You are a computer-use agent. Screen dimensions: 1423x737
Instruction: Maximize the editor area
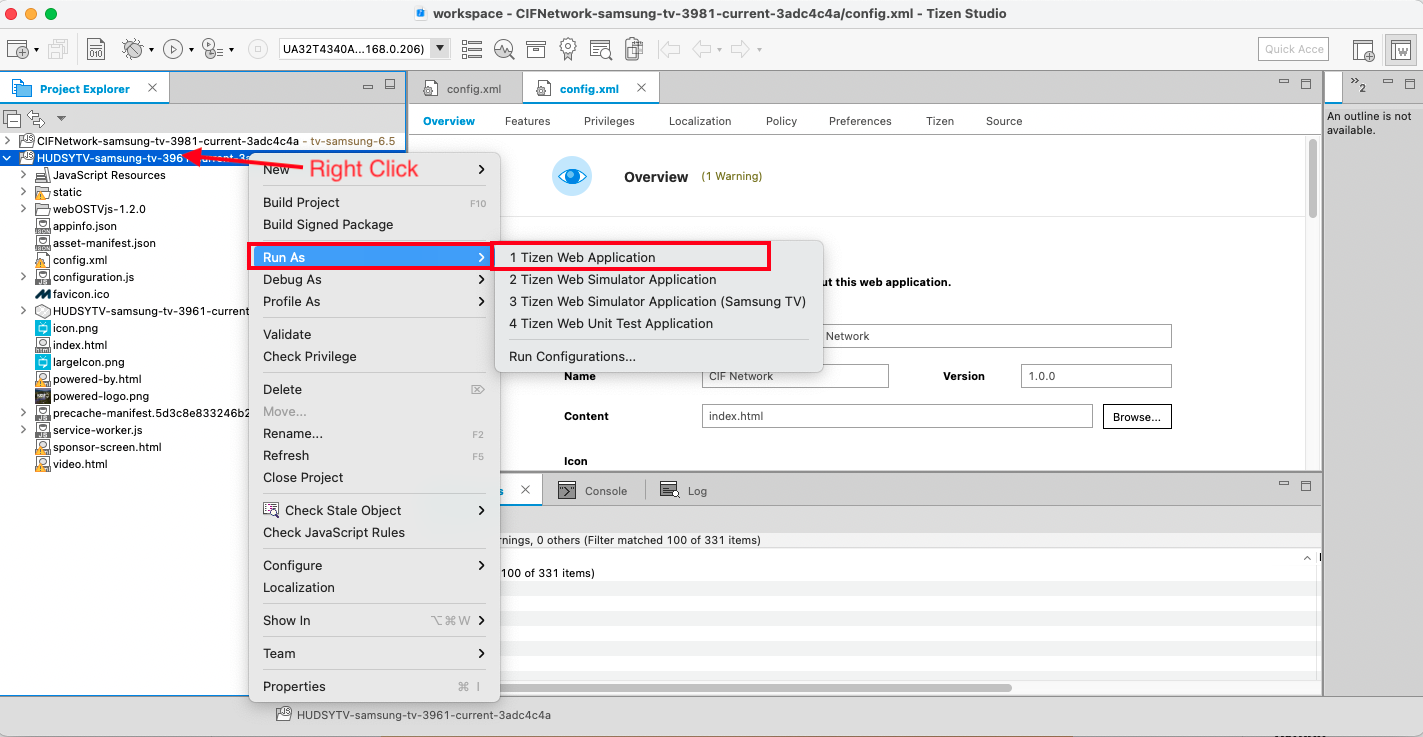pos(1306,85)
